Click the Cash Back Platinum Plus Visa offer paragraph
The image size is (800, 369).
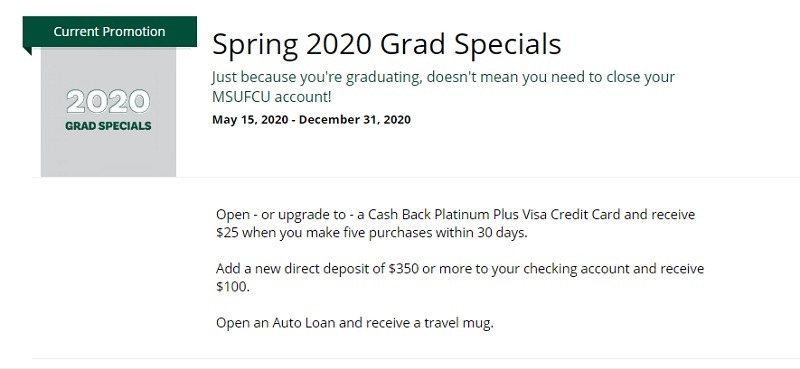point(455,223)
